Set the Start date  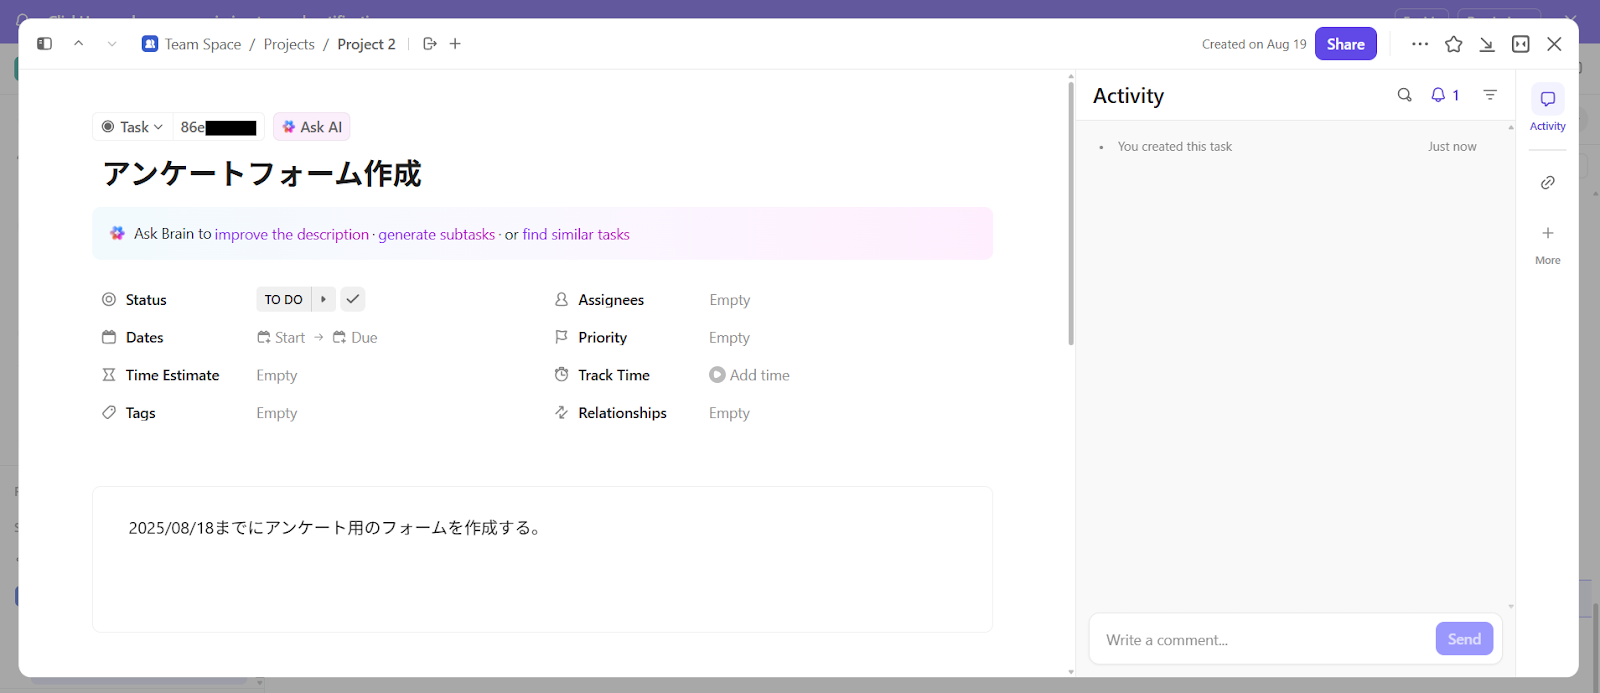tap(281, 338)
